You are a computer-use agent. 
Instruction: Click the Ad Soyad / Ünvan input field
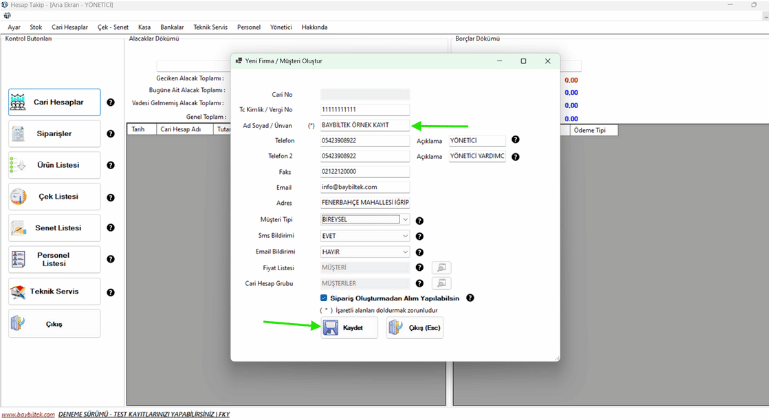point(365,125)
